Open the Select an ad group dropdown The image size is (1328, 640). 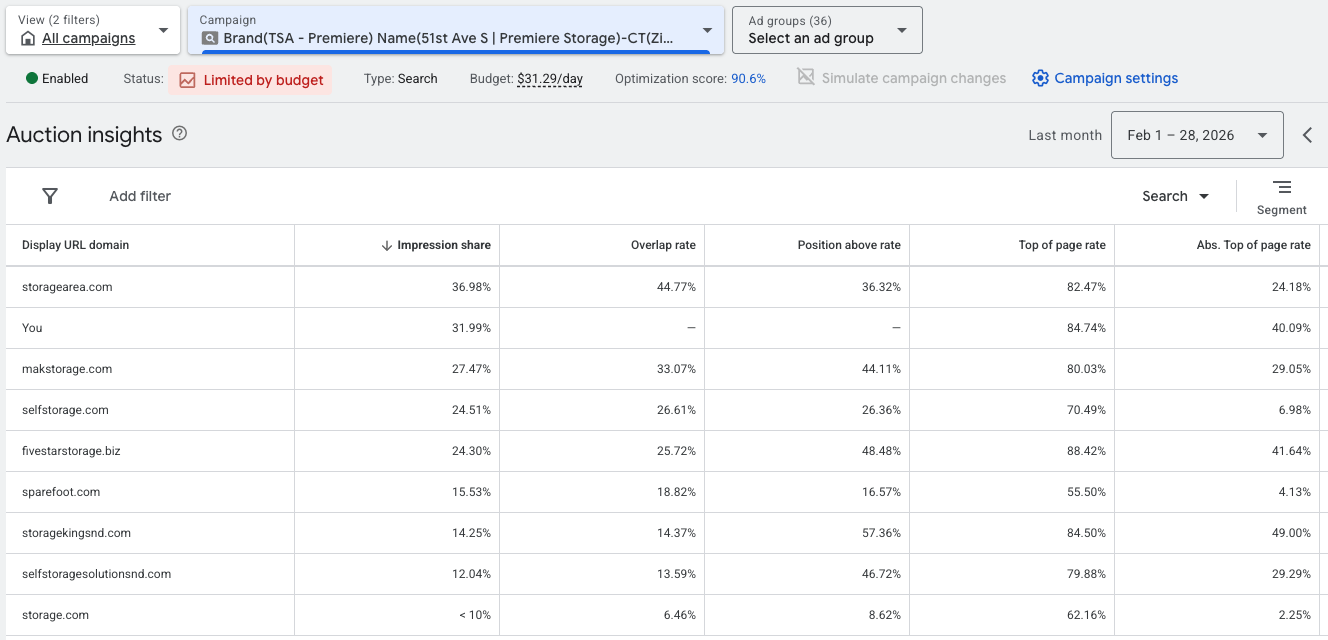(902, 31)
